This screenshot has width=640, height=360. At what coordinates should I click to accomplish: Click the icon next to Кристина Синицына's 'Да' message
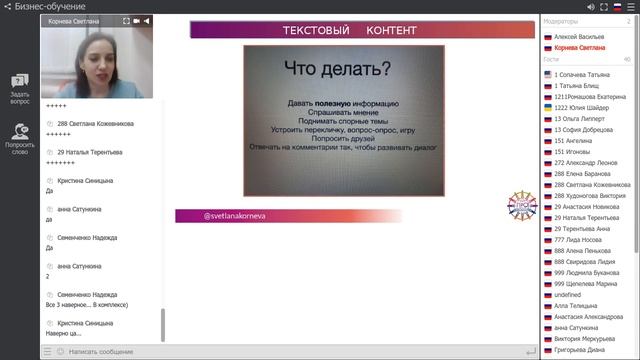[x=50, y=181]
